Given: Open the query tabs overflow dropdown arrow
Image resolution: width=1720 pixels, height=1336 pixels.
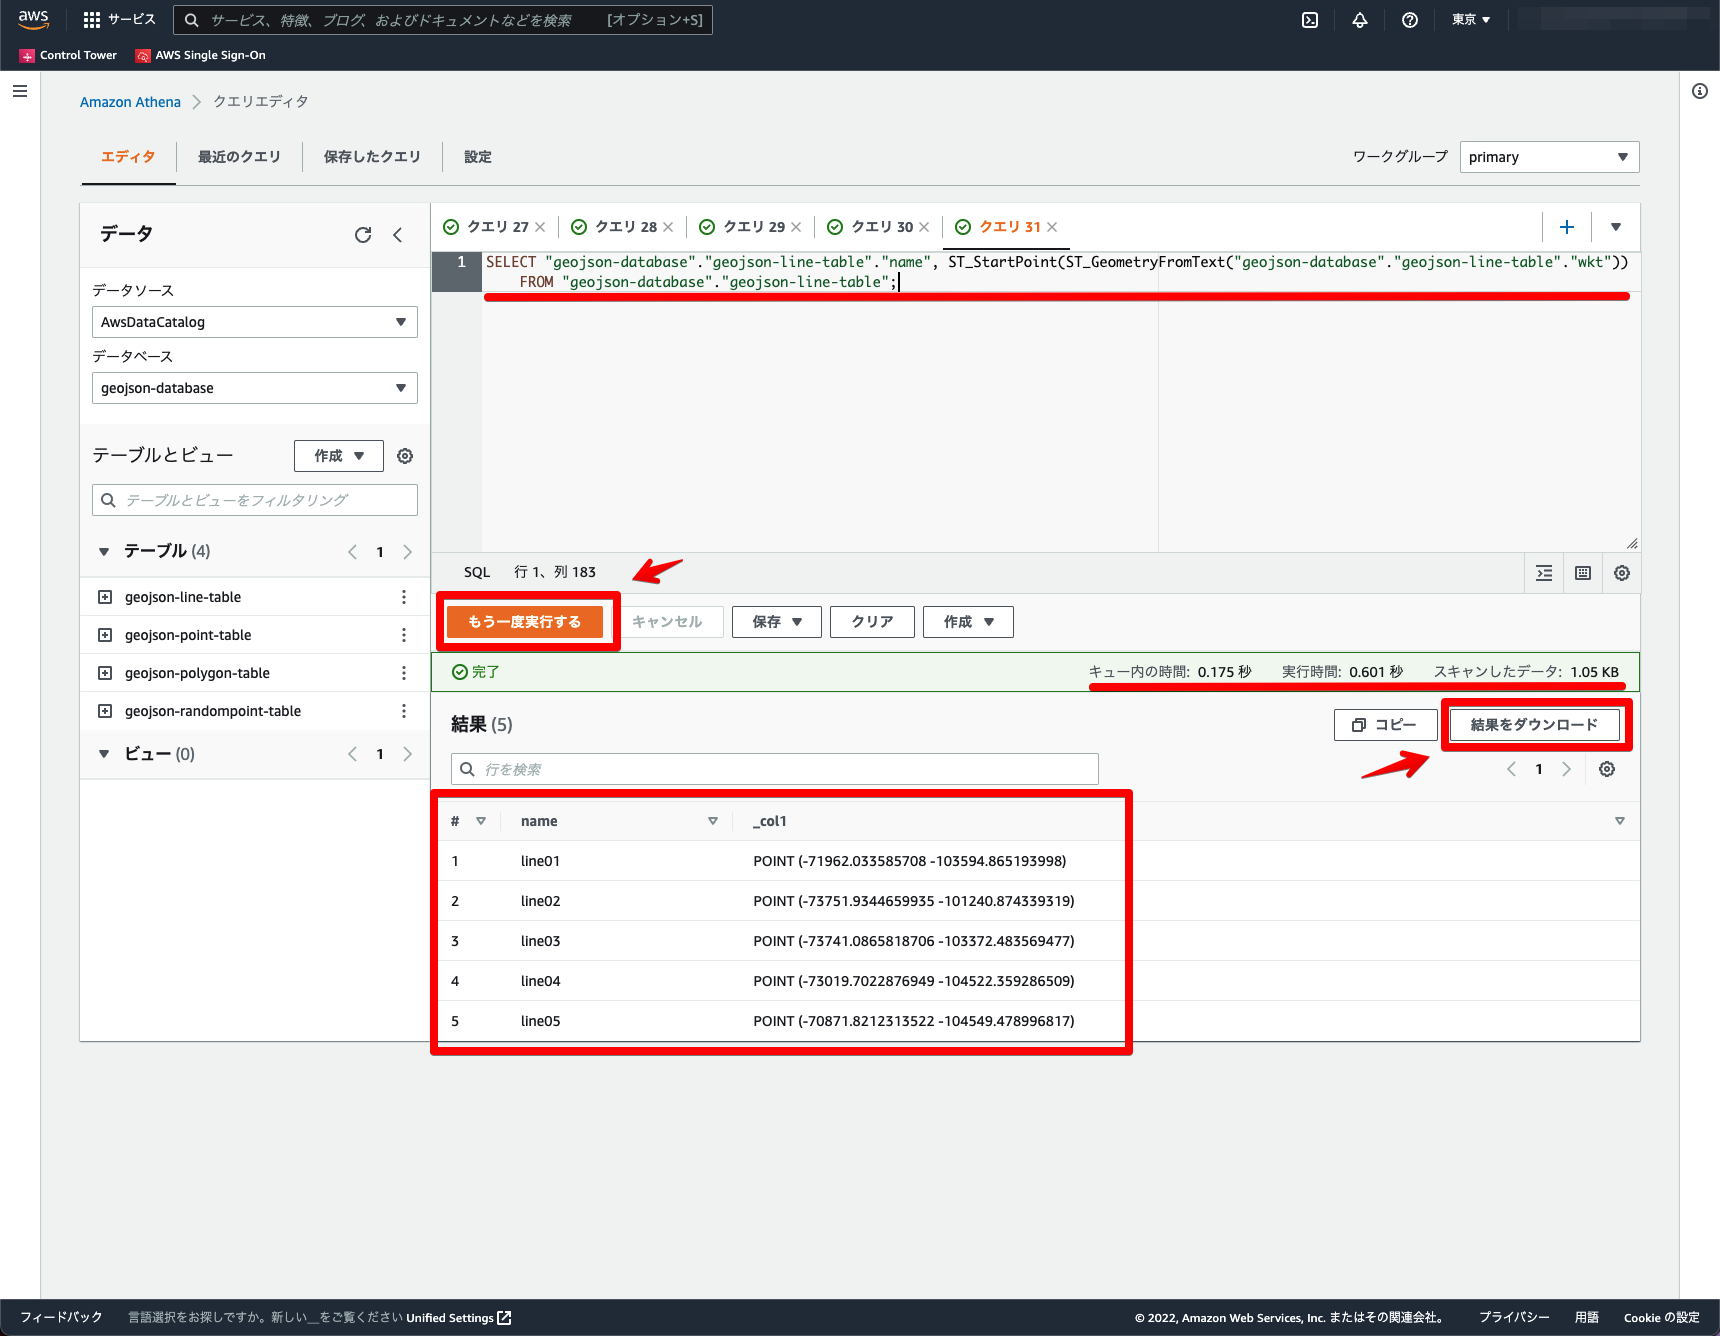Looking at the screenshot, I should pyautogui.click(x=1616, y=227).
